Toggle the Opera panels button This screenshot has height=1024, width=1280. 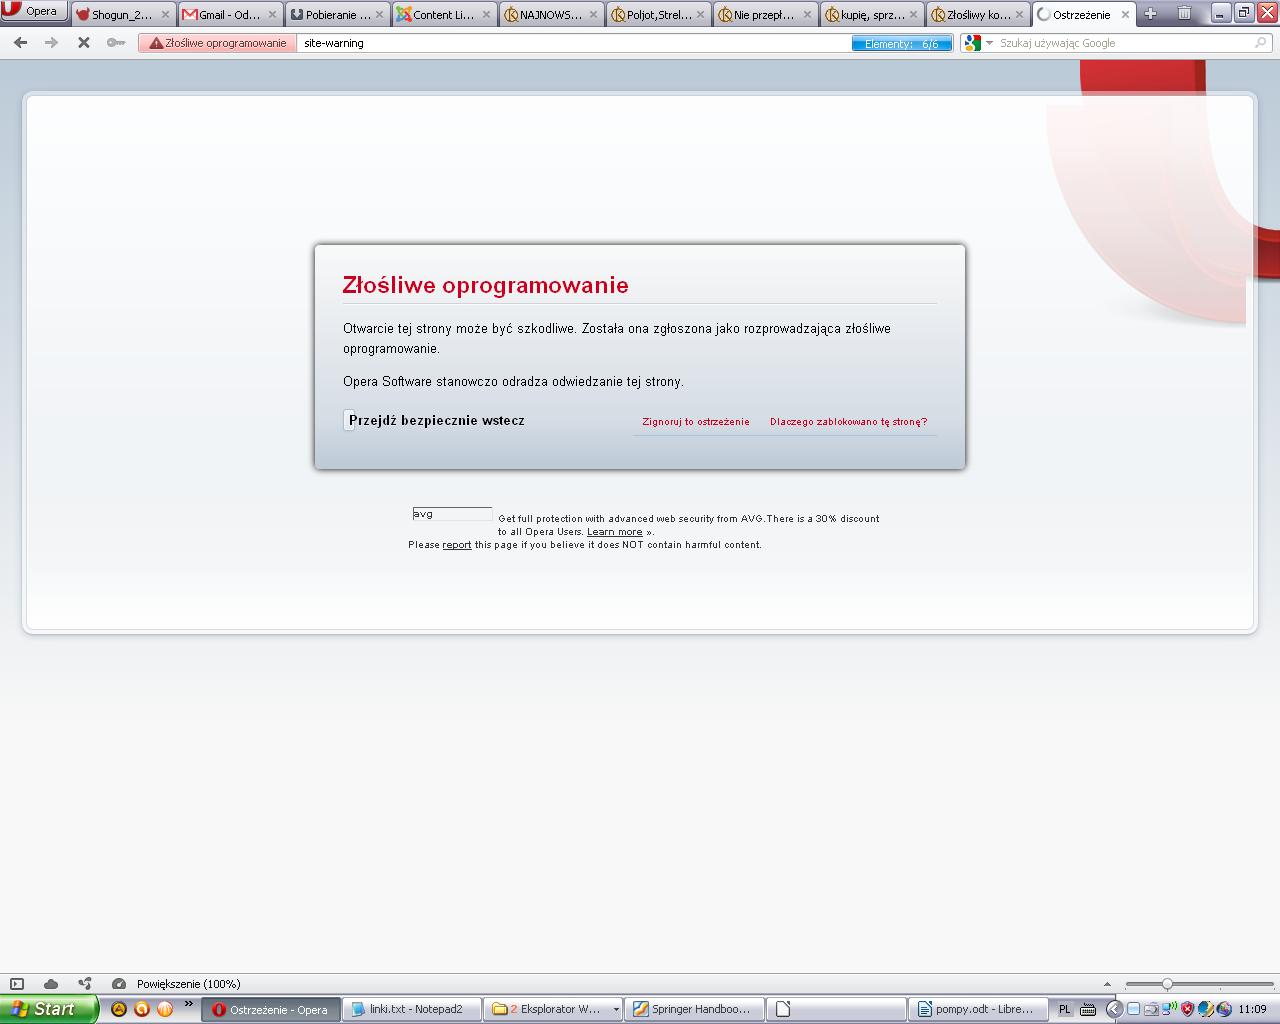click(17, 984)
